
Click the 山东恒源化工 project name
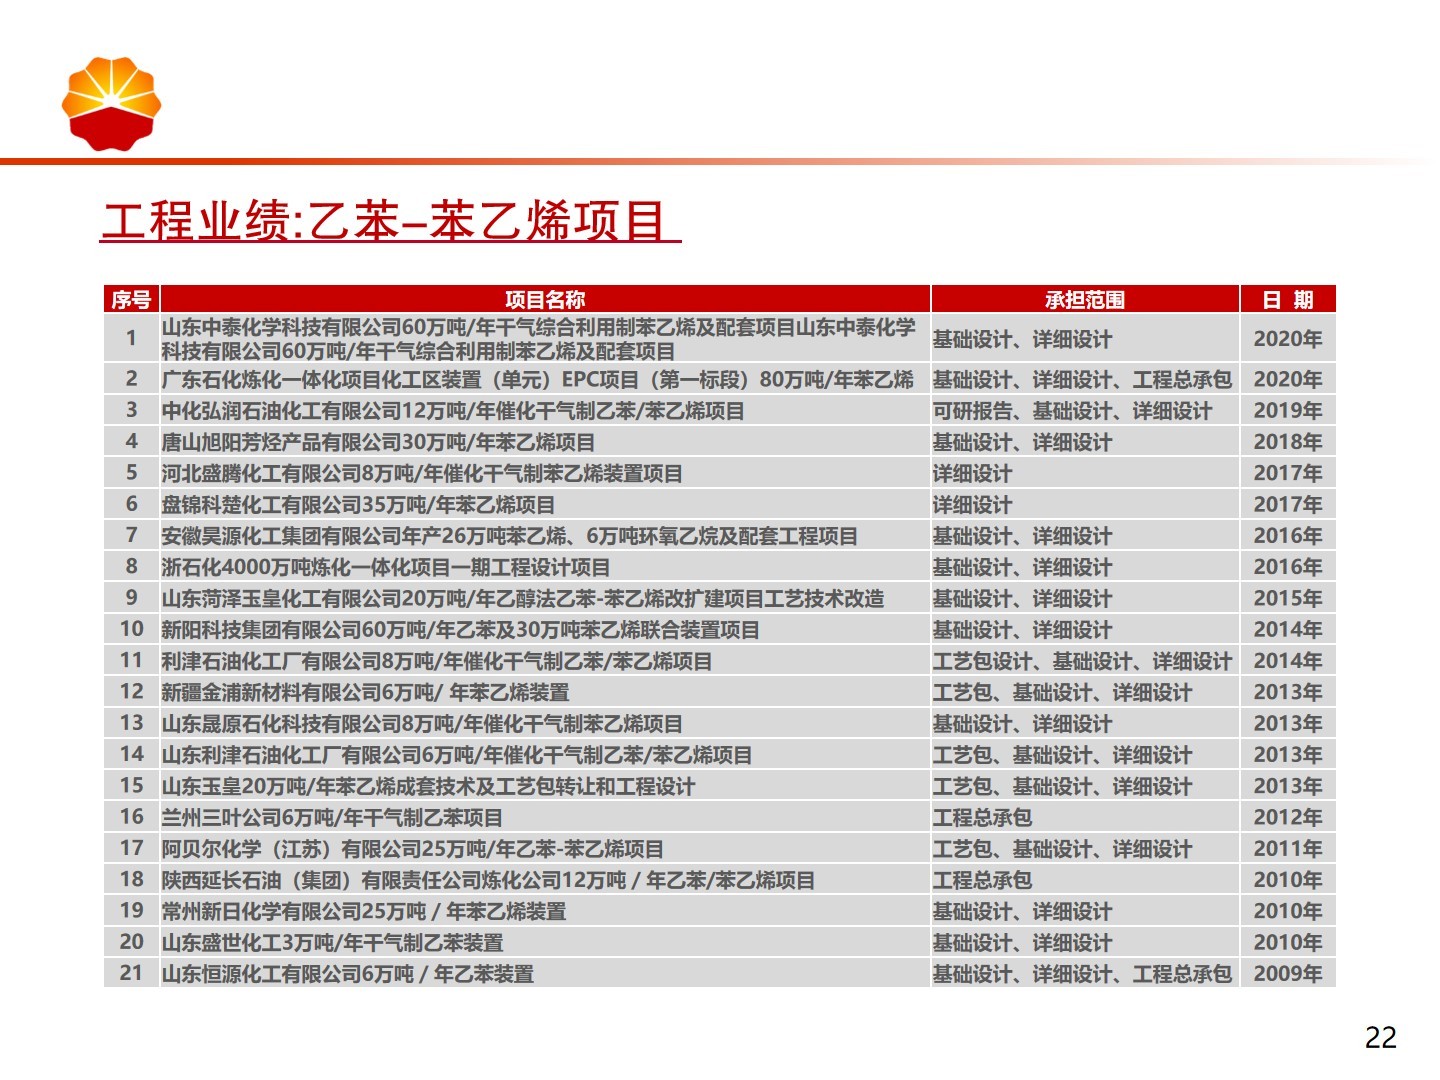pyautogui.click(x=348, y=974)
